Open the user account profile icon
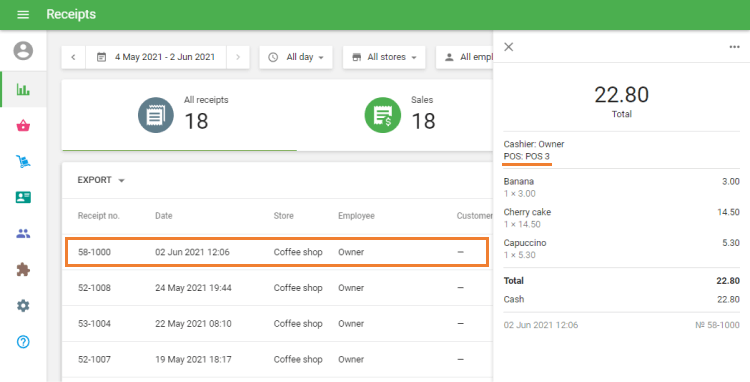Viewport: 750px width, 382px height. coord(23,51)
